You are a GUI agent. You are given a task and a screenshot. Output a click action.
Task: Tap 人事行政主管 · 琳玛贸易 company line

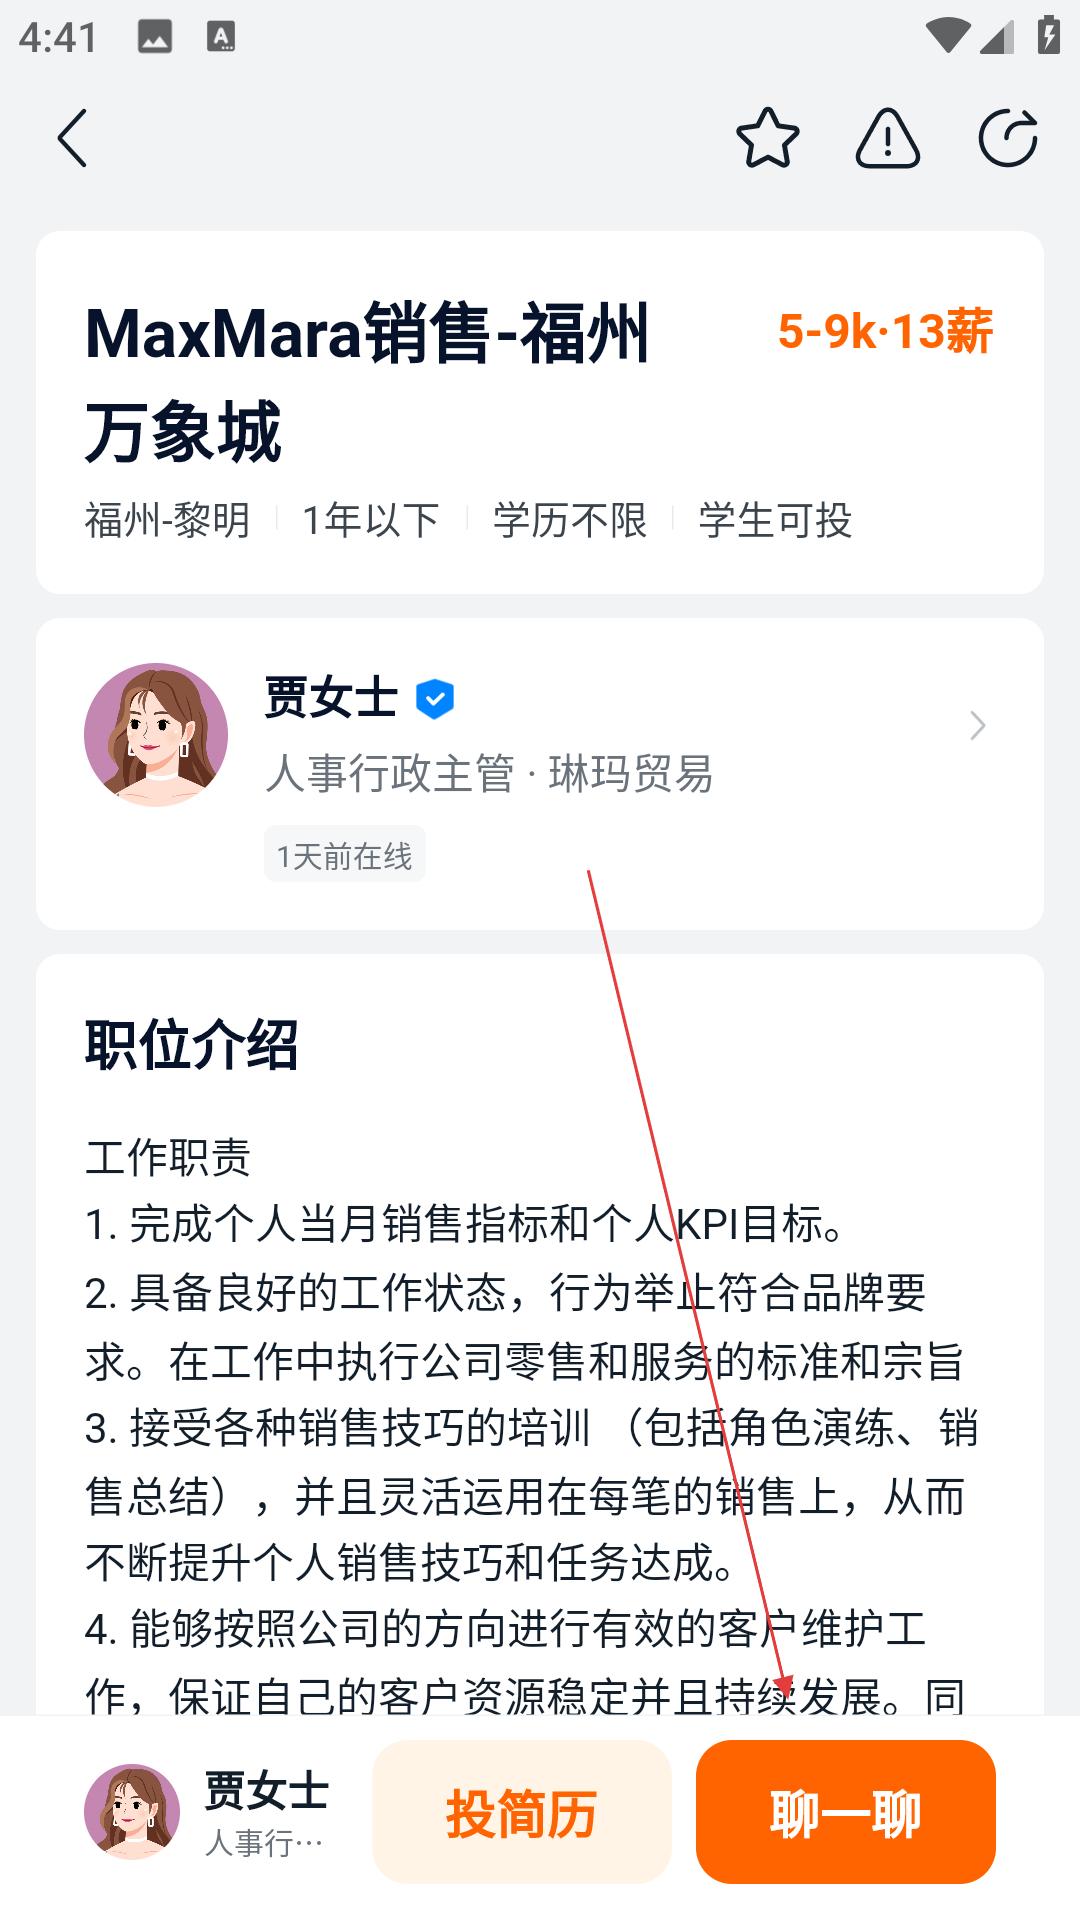point(489,774)
